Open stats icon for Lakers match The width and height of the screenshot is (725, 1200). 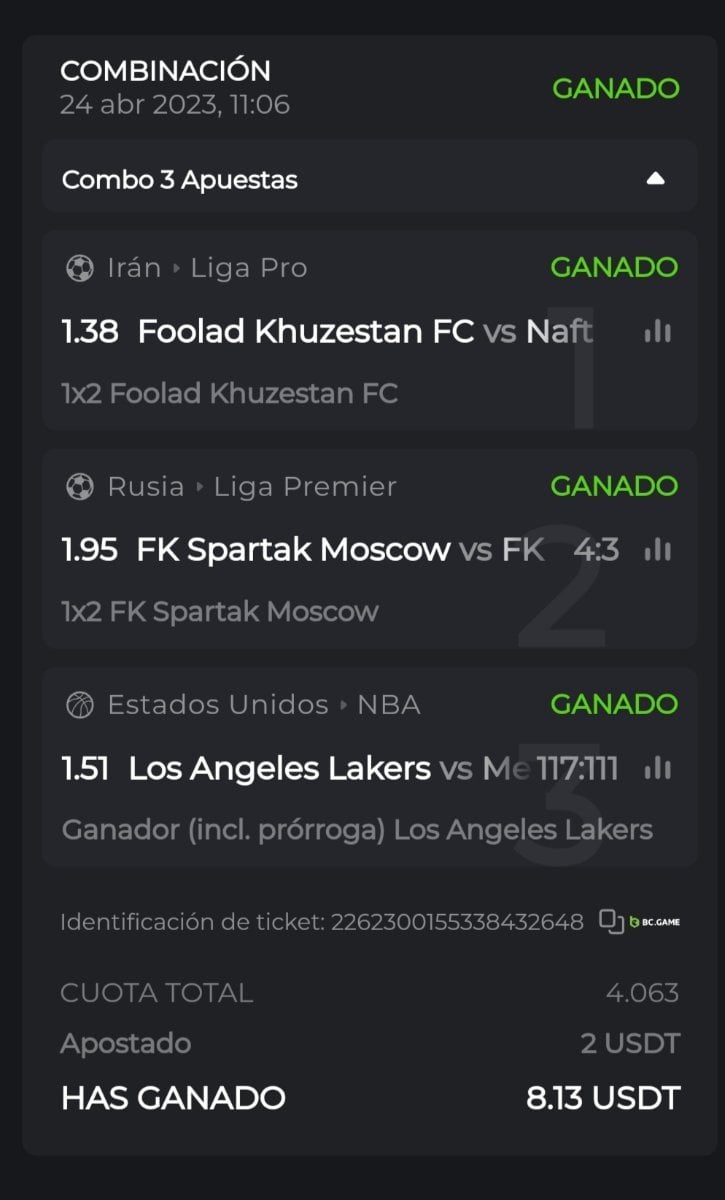[657, 768]
